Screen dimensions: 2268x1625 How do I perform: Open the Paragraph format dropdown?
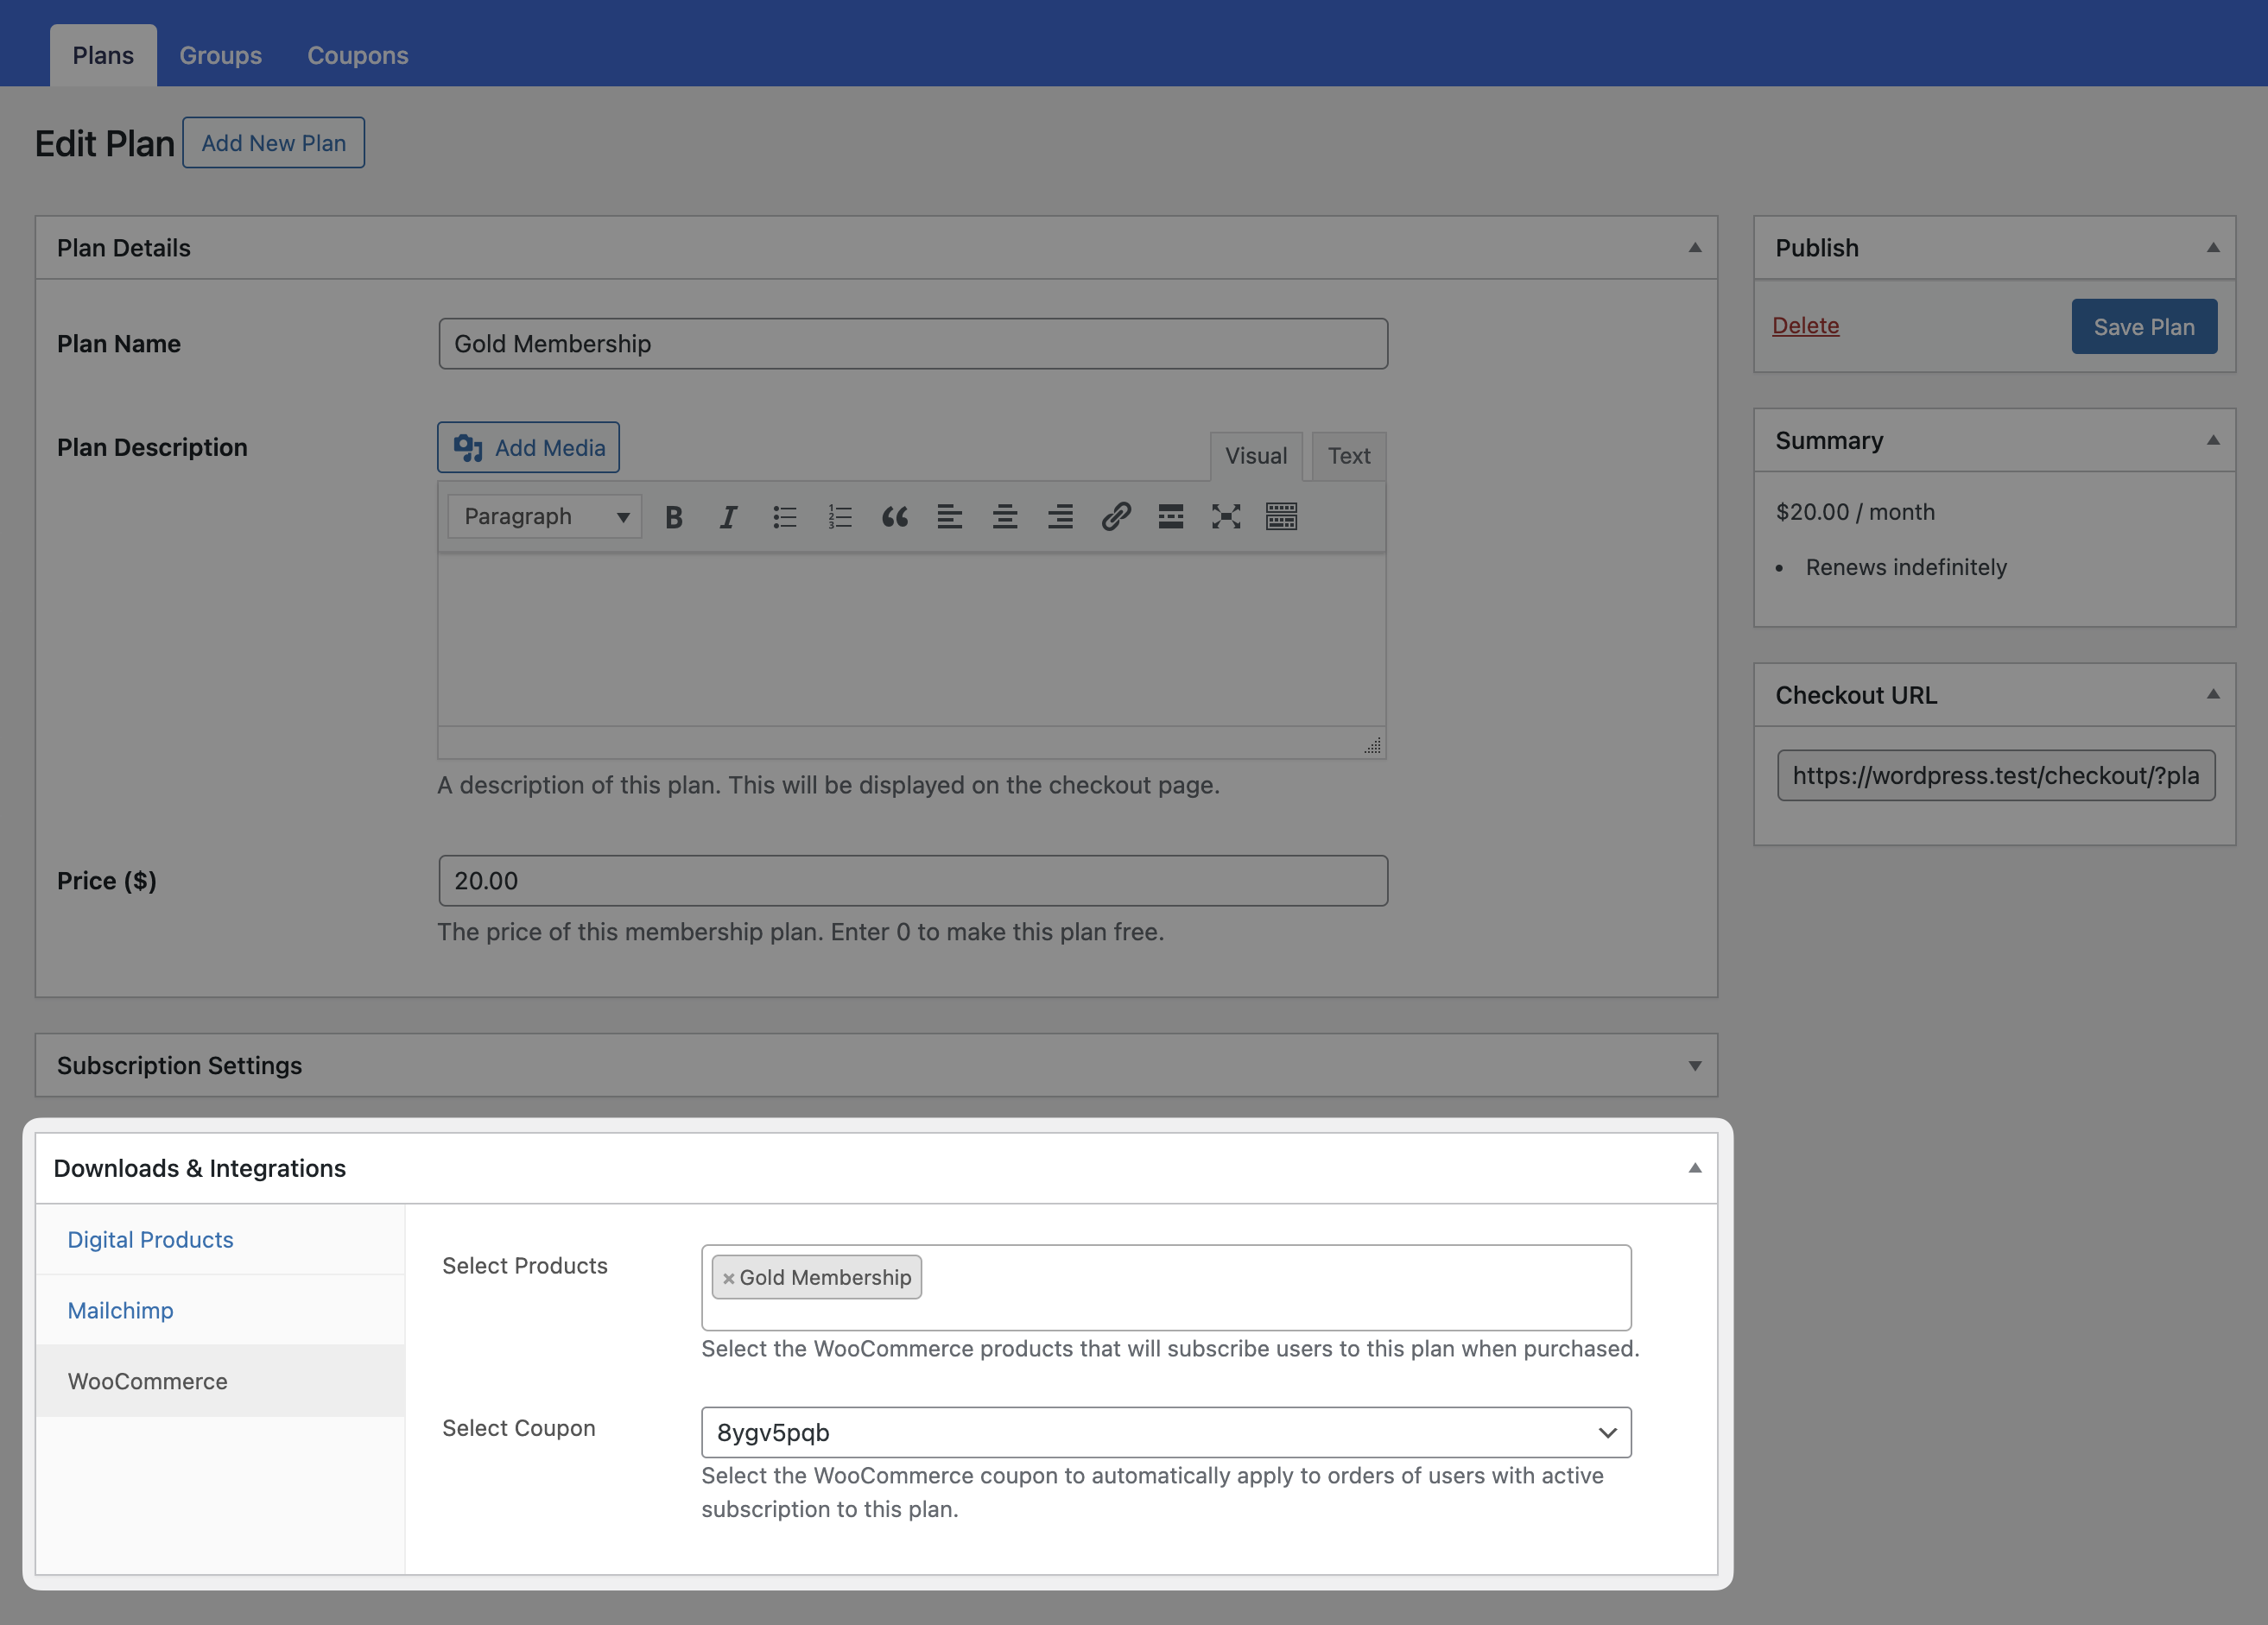tap(545, 517)
